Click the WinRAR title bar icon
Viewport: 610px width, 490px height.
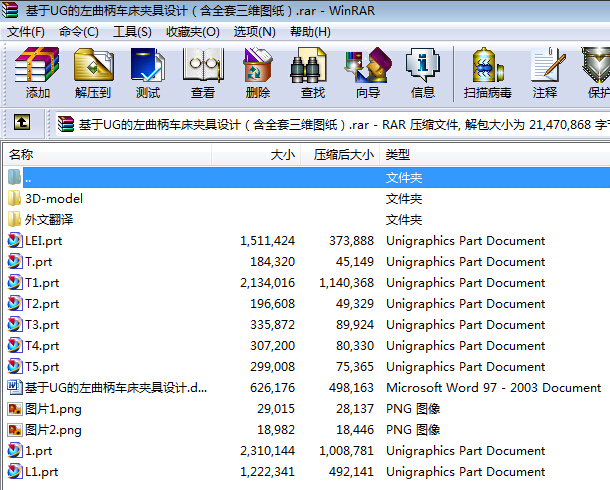(10, 10)
